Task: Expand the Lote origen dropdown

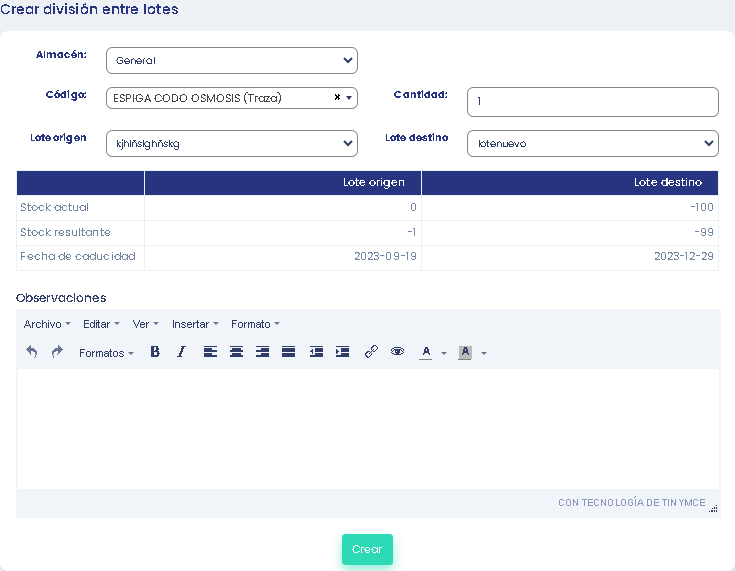Action: [232, 144]
